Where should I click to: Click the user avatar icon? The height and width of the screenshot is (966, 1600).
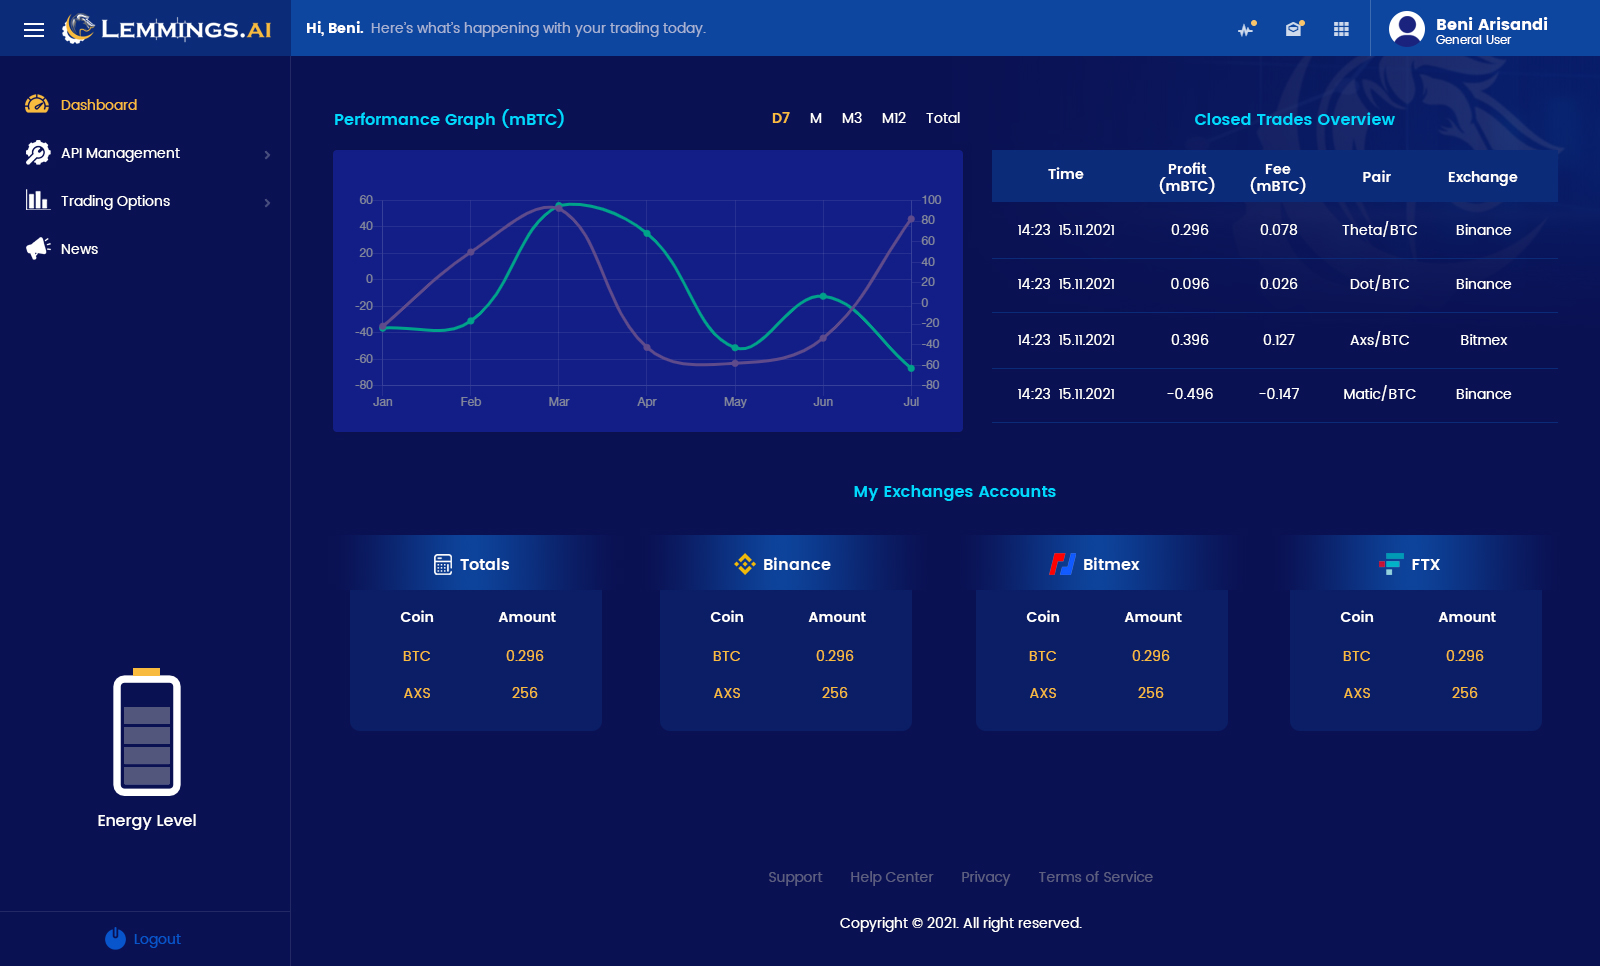pos(1407,28)
